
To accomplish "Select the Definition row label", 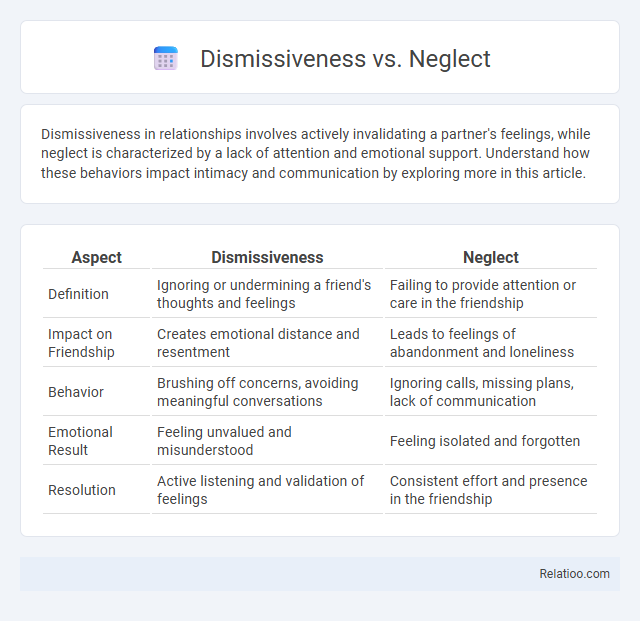I will click(78, 294).
